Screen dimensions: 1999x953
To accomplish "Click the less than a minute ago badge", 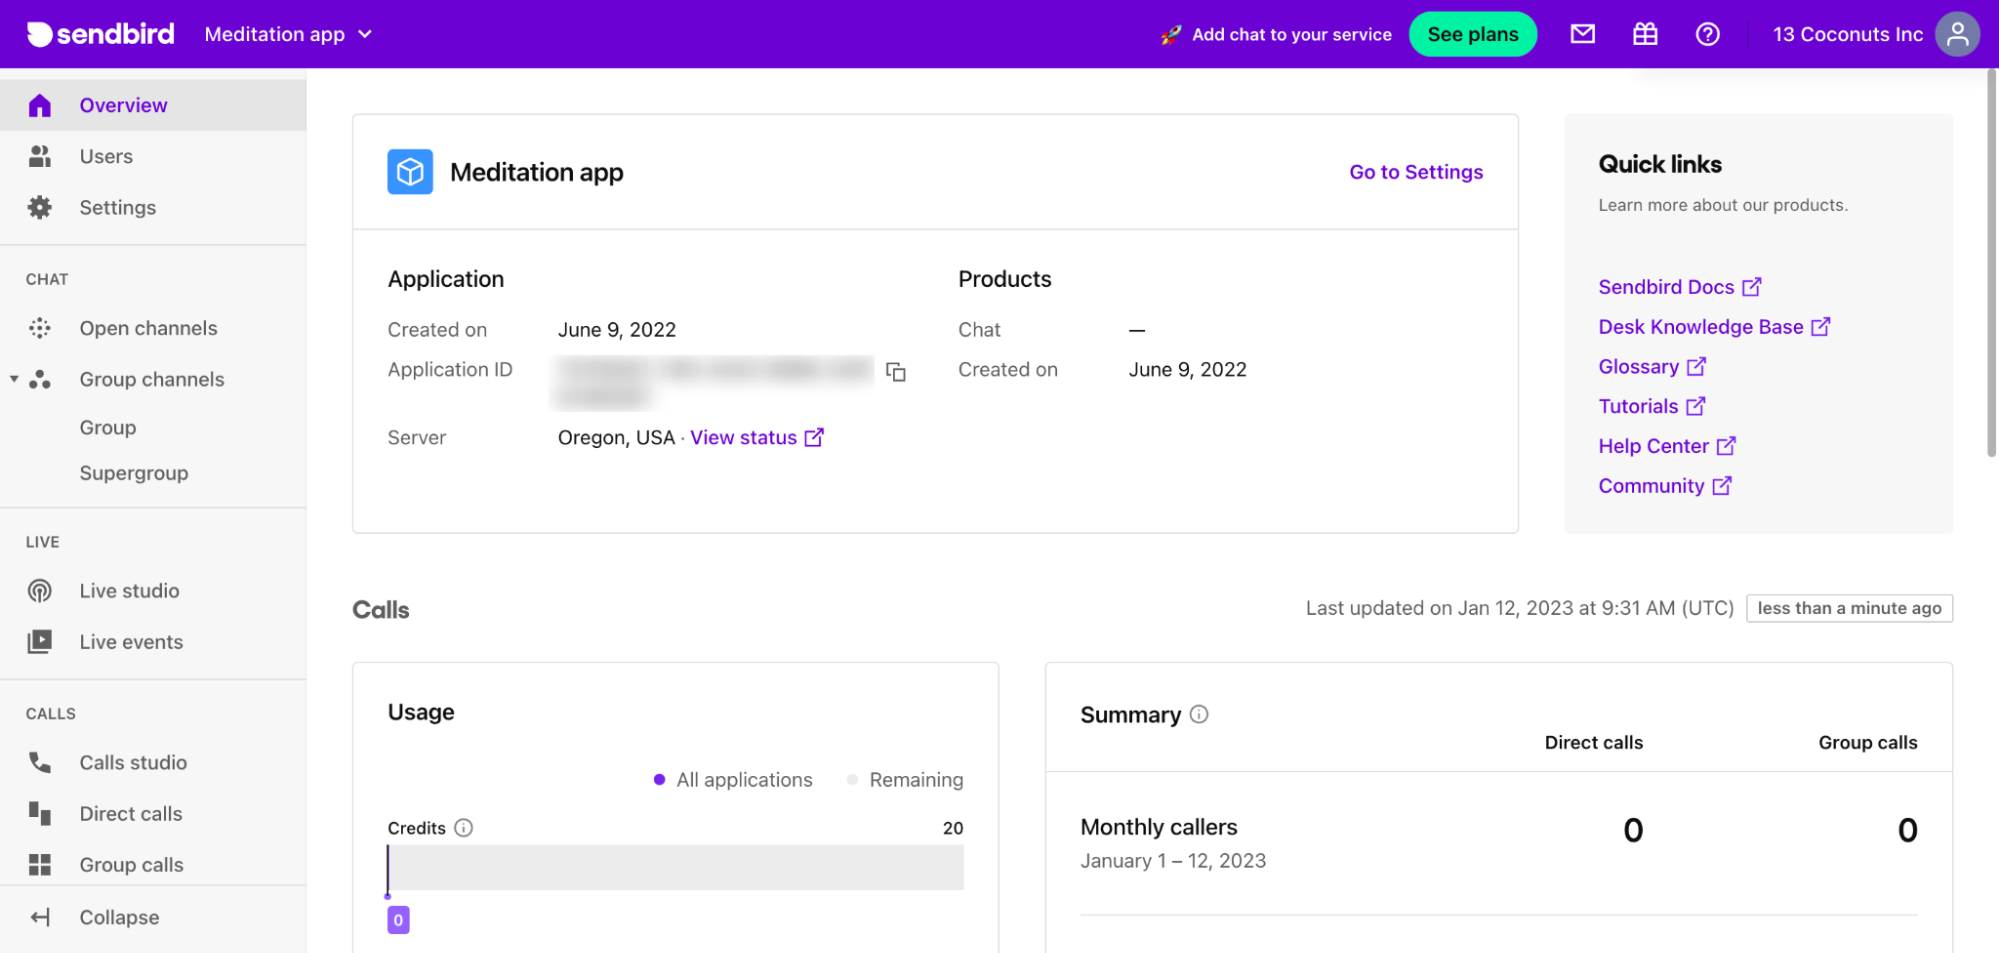I will click(1849, 608).
